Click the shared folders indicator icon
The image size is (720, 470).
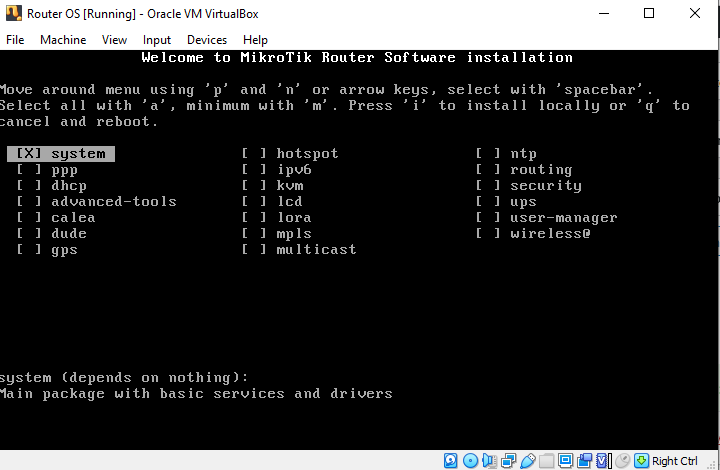coord(546,460)
